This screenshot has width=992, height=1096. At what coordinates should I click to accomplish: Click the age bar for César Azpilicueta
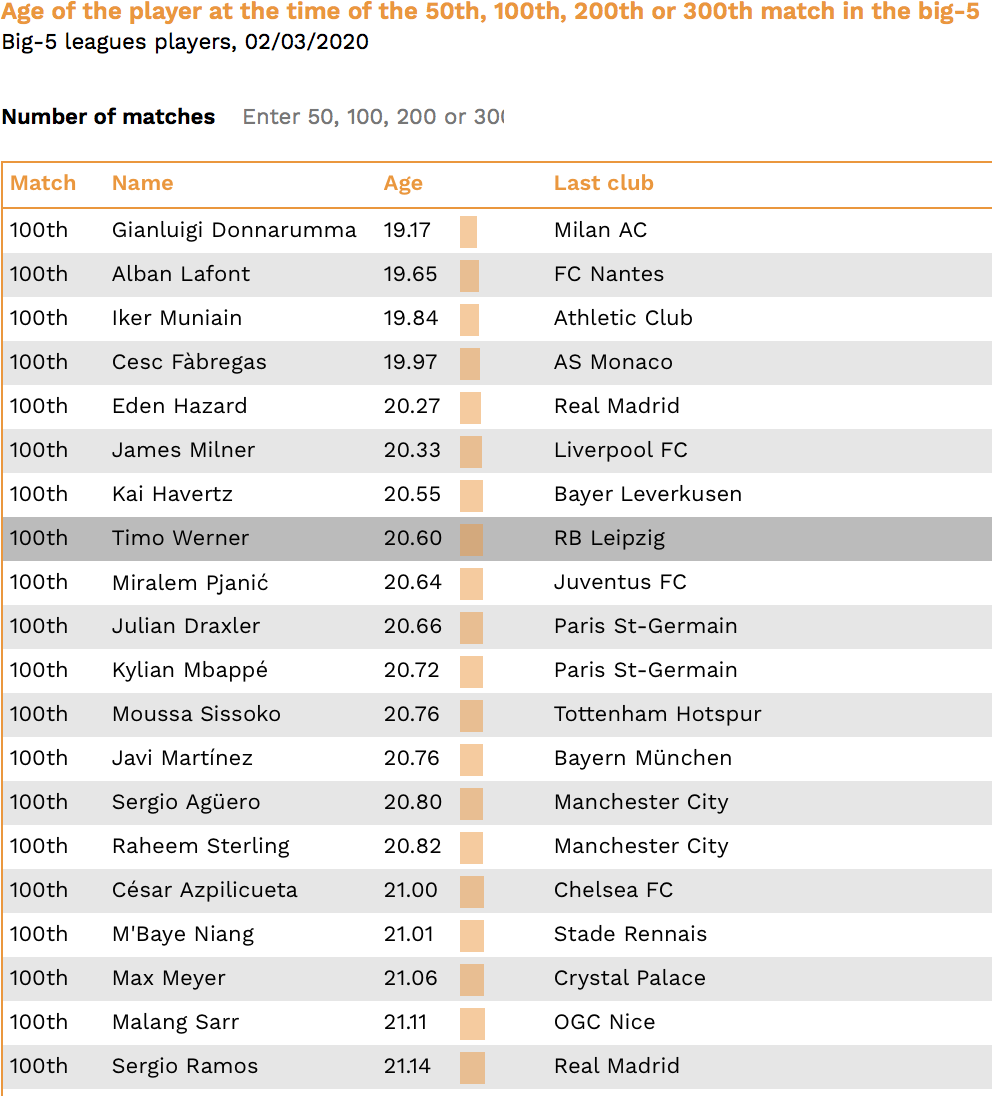tap(472, 891)
